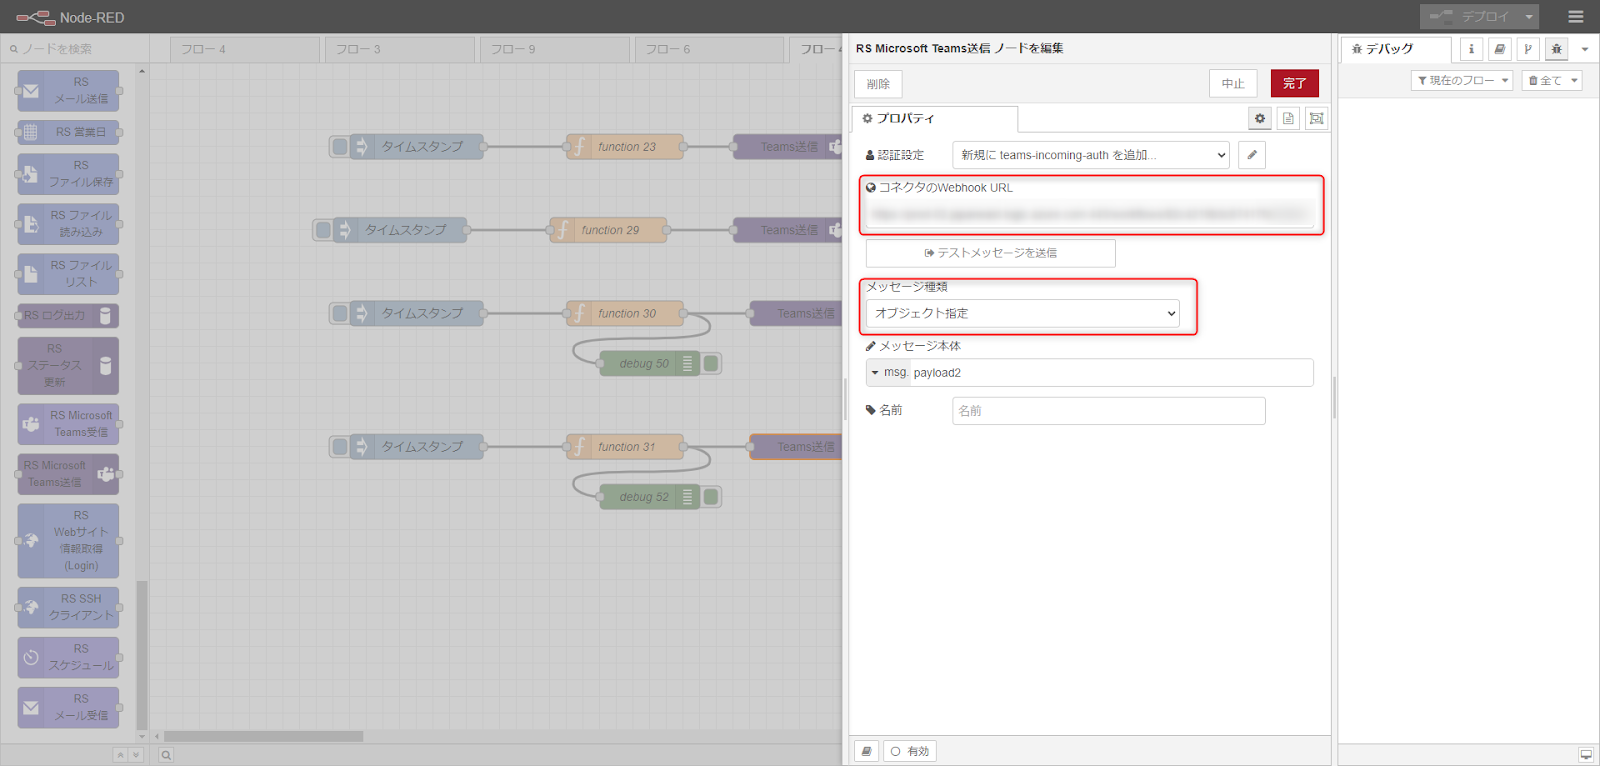Image resolution: width=1600 pixels, height=766 pixels.
Task: Switch to the フロー 3 tab
Action: pyautogui.click(x=400, y=49)
